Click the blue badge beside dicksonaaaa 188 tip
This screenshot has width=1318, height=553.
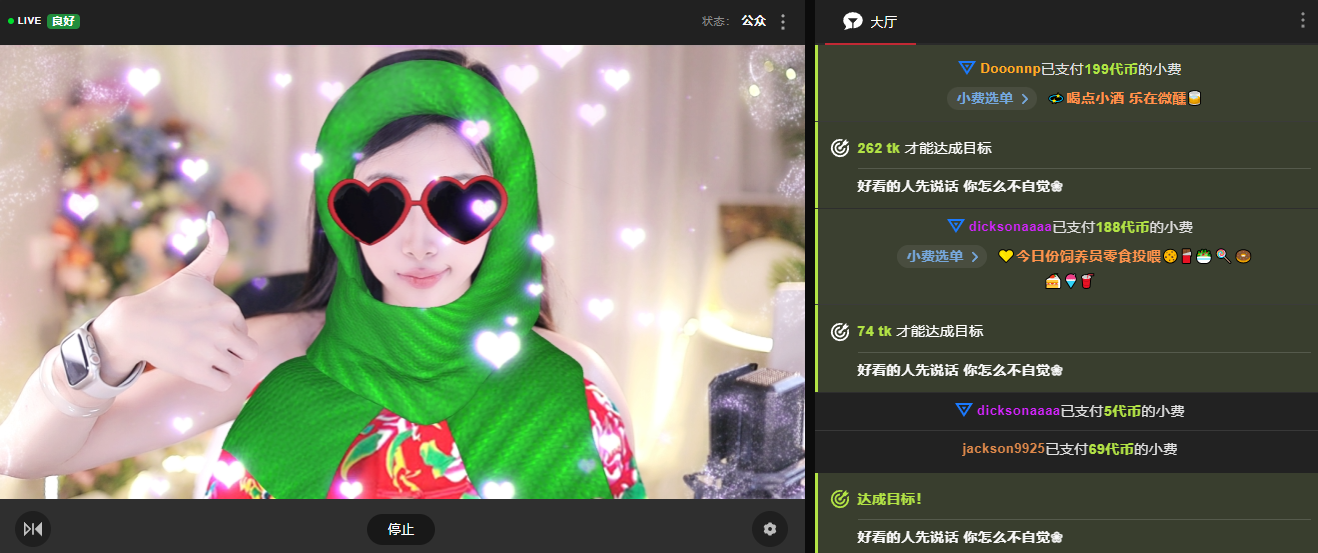pyautogui.click(x=955, y=227)
